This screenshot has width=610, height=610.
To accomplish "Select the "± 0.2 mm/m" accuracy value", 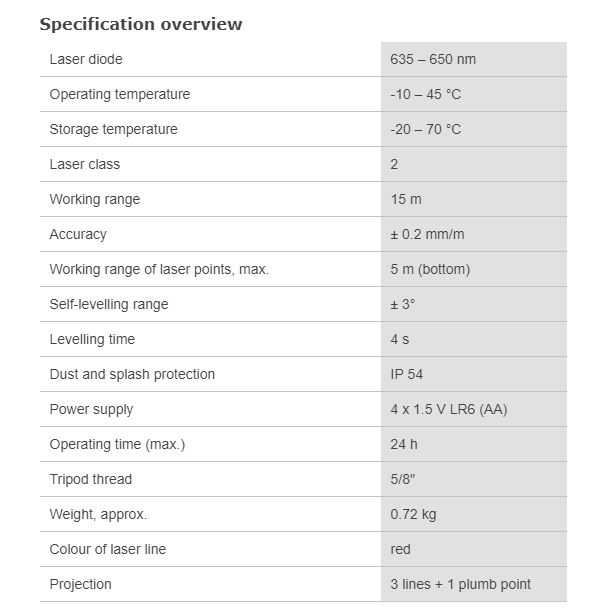I will tap(427, 234).
